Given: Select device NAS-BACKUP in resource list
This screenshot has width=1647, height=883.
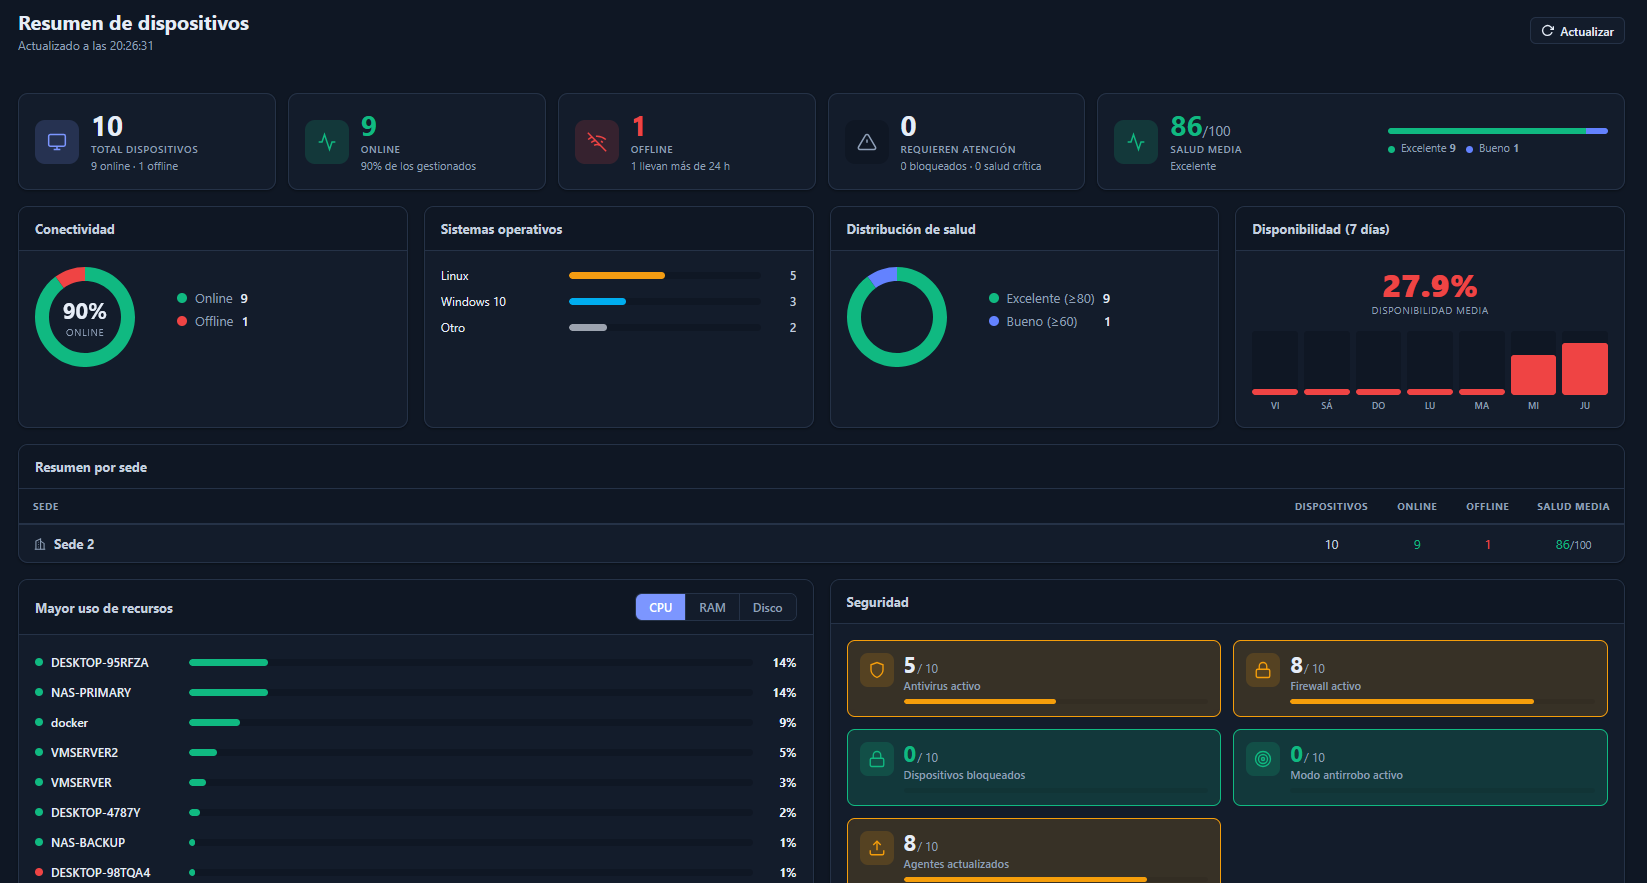Looking at the screenshot, I should point(416,842).
